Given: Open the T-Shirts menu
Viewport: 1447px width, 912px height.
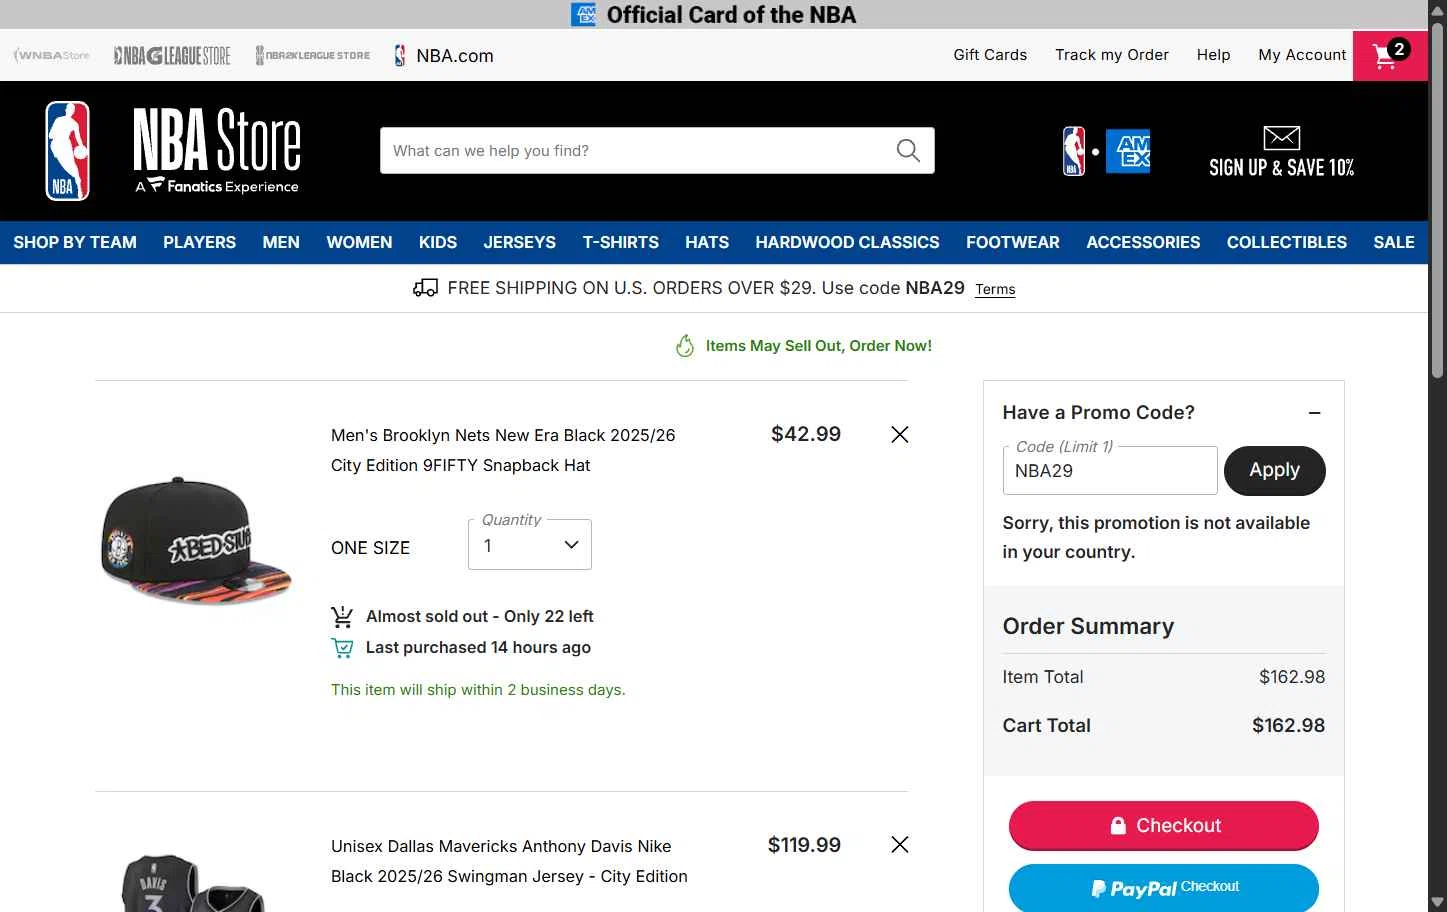Looking at the screenshot, I should pyautogui.click(x=621, y=242).
